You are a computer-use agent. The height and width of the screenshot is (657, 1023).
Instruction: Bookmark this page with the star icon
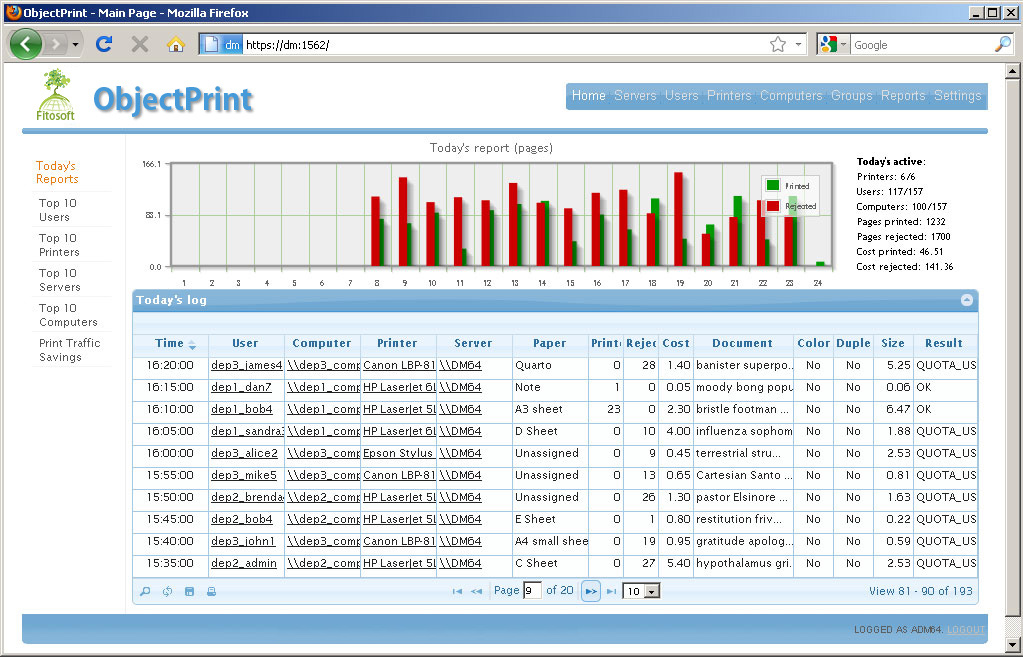tap(778, 44)
